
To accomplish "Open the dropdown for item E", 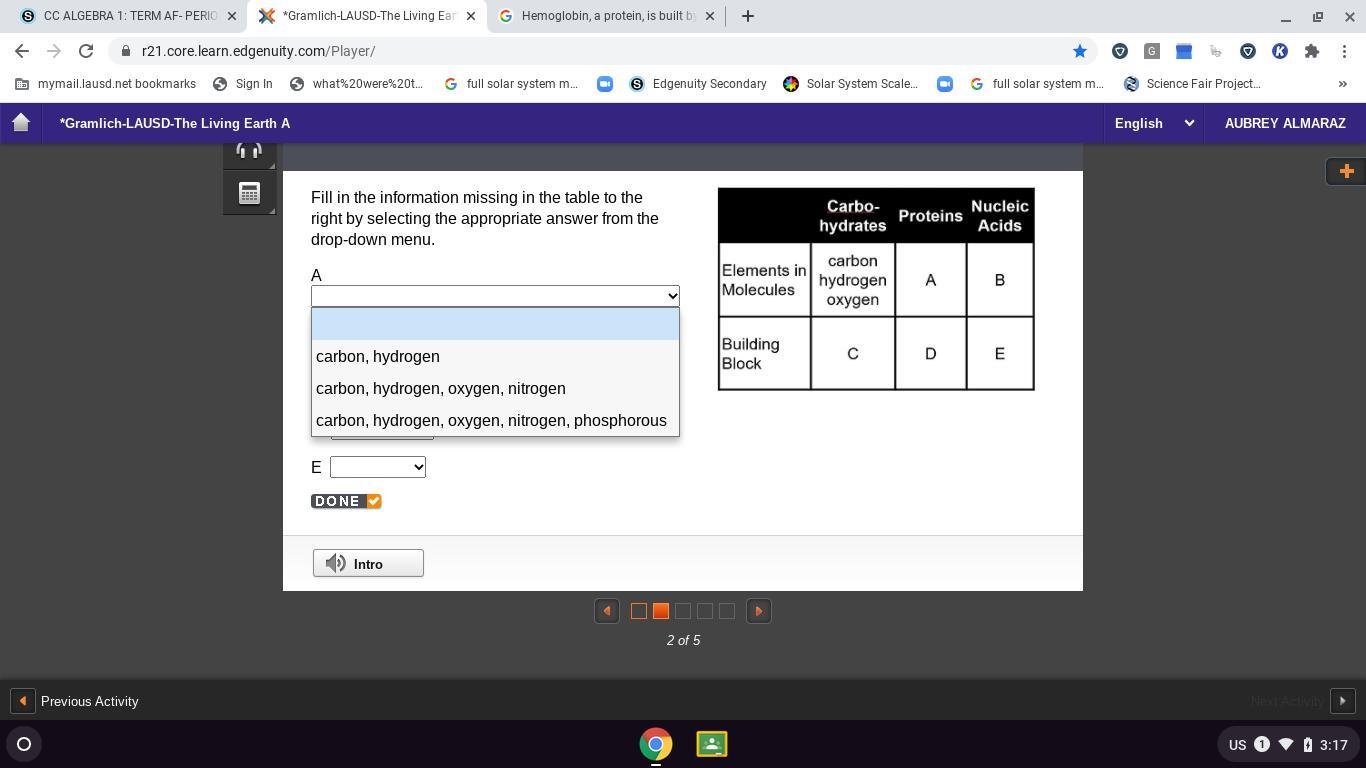I will coord(377,467).
